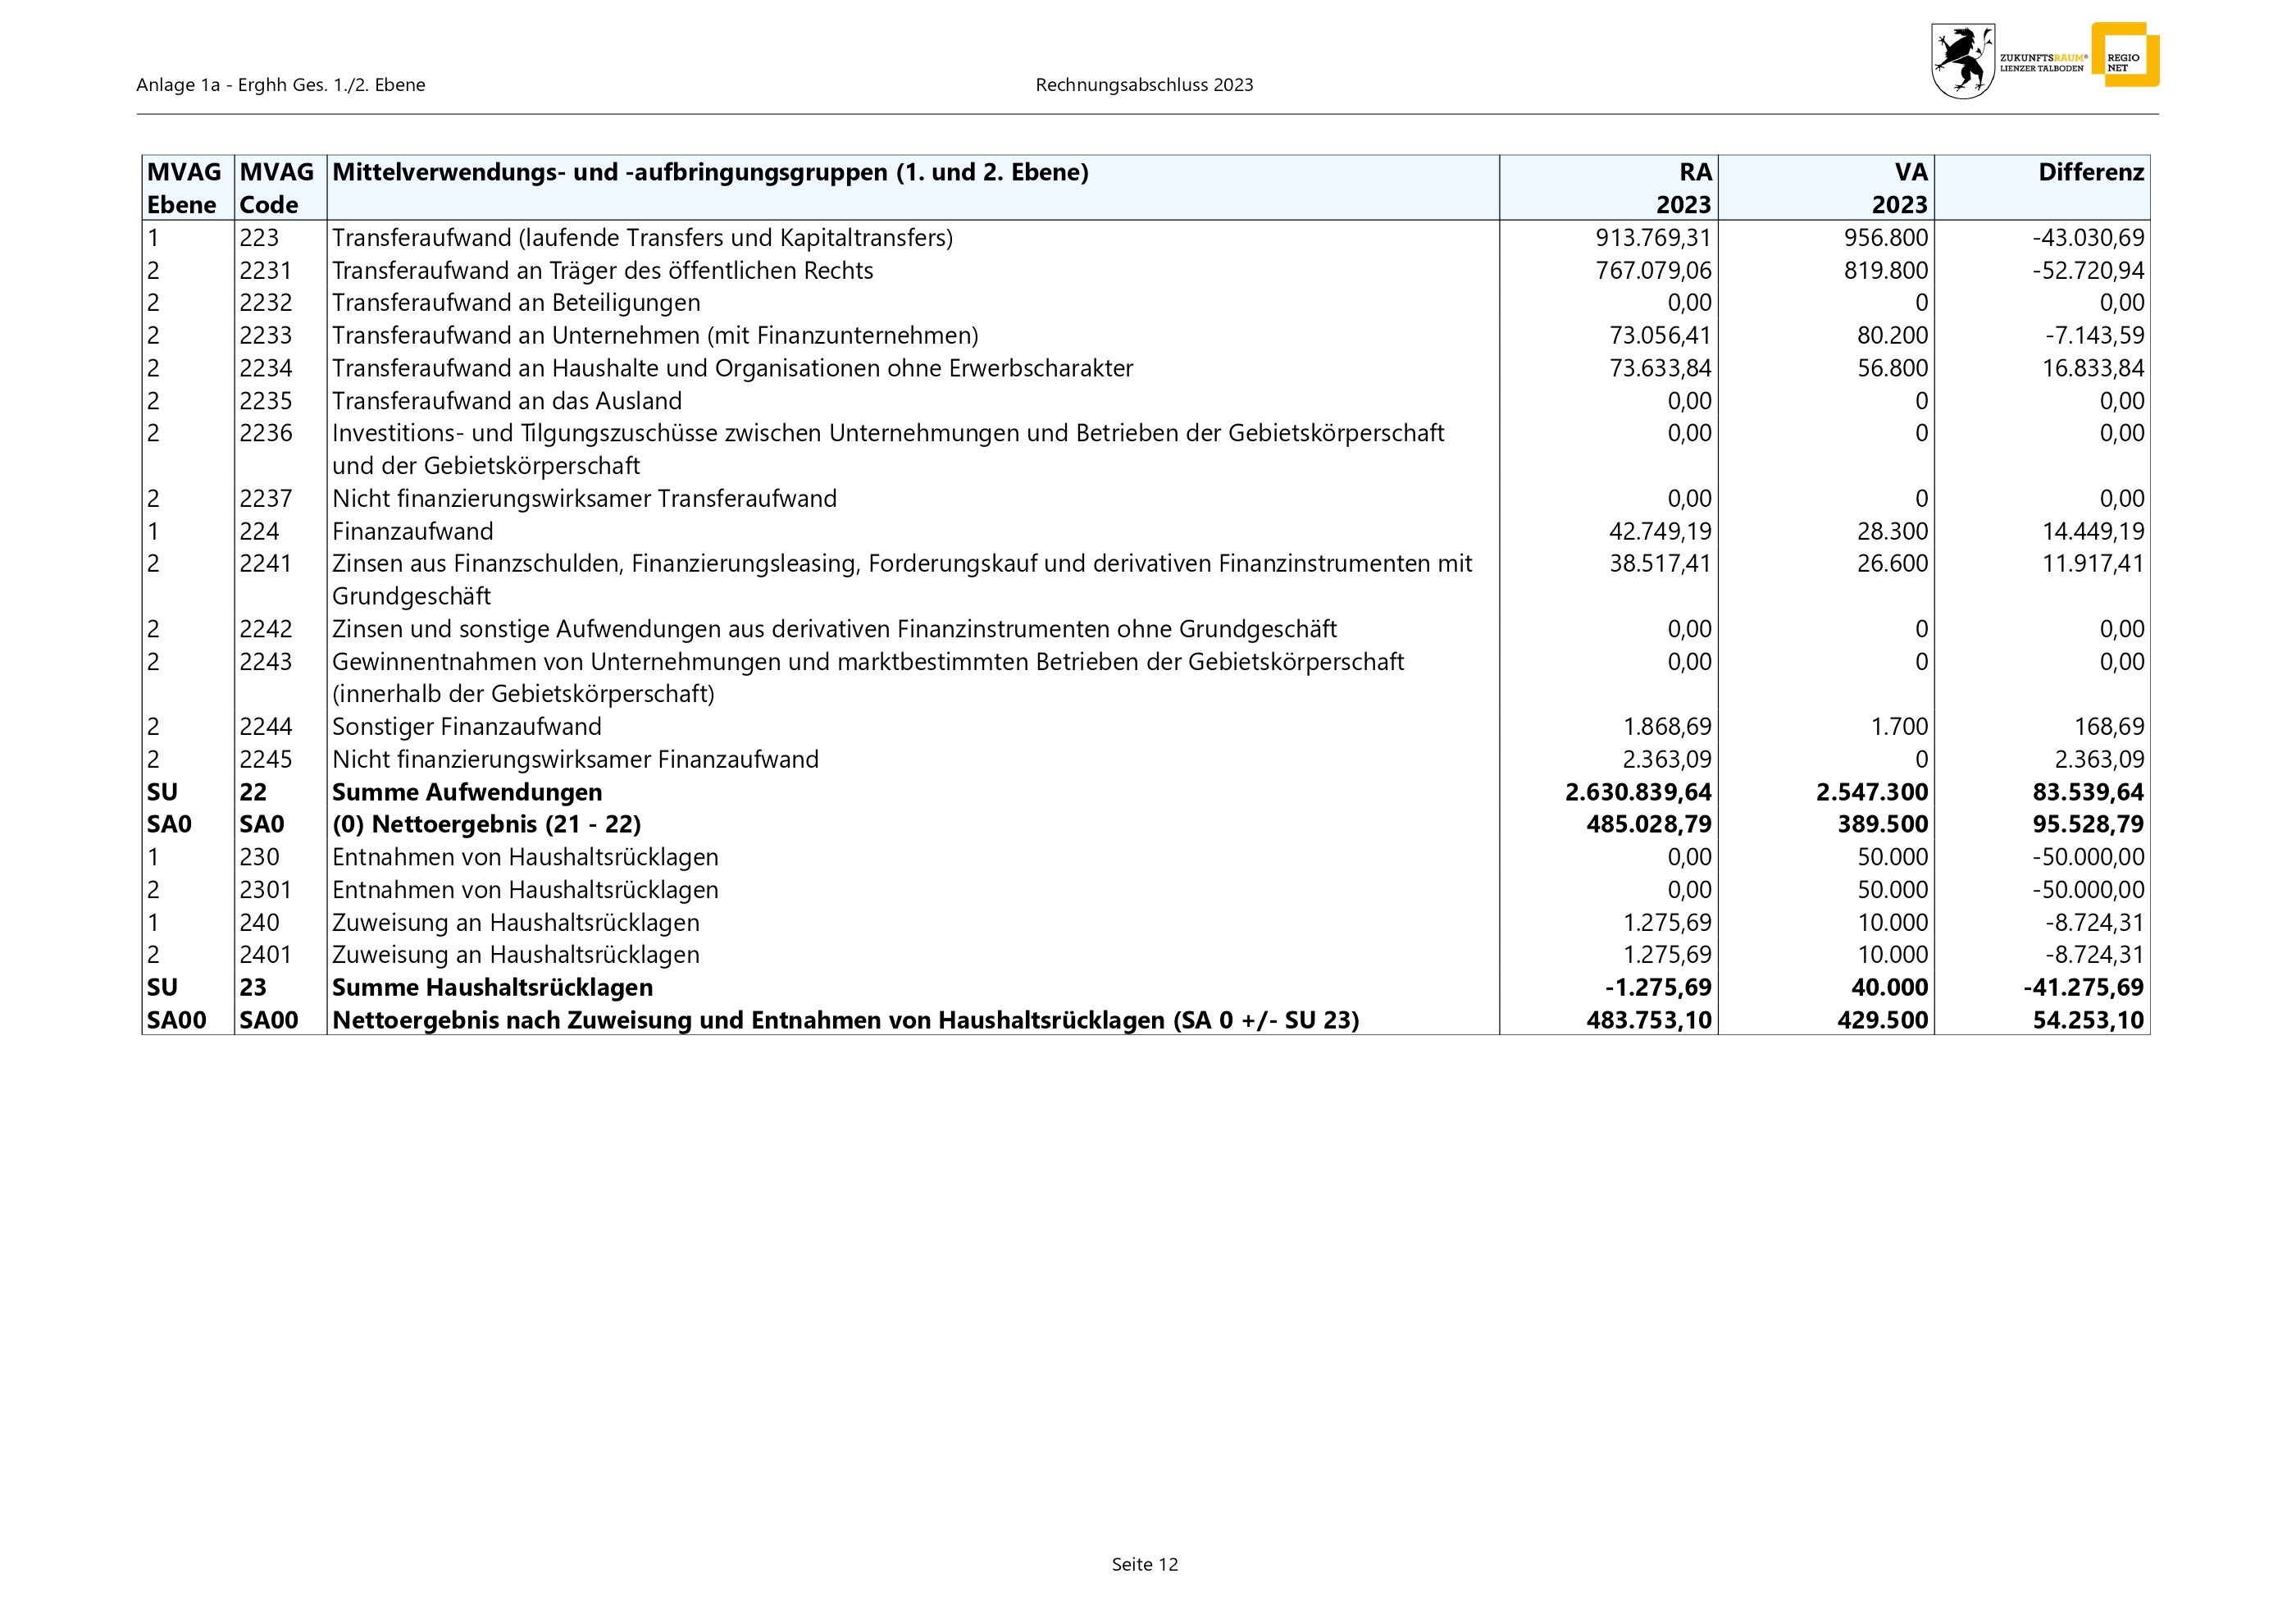Select the Summe Aufwendungen row label
The image size is (2296, 1624).
(x=467, y=792)
